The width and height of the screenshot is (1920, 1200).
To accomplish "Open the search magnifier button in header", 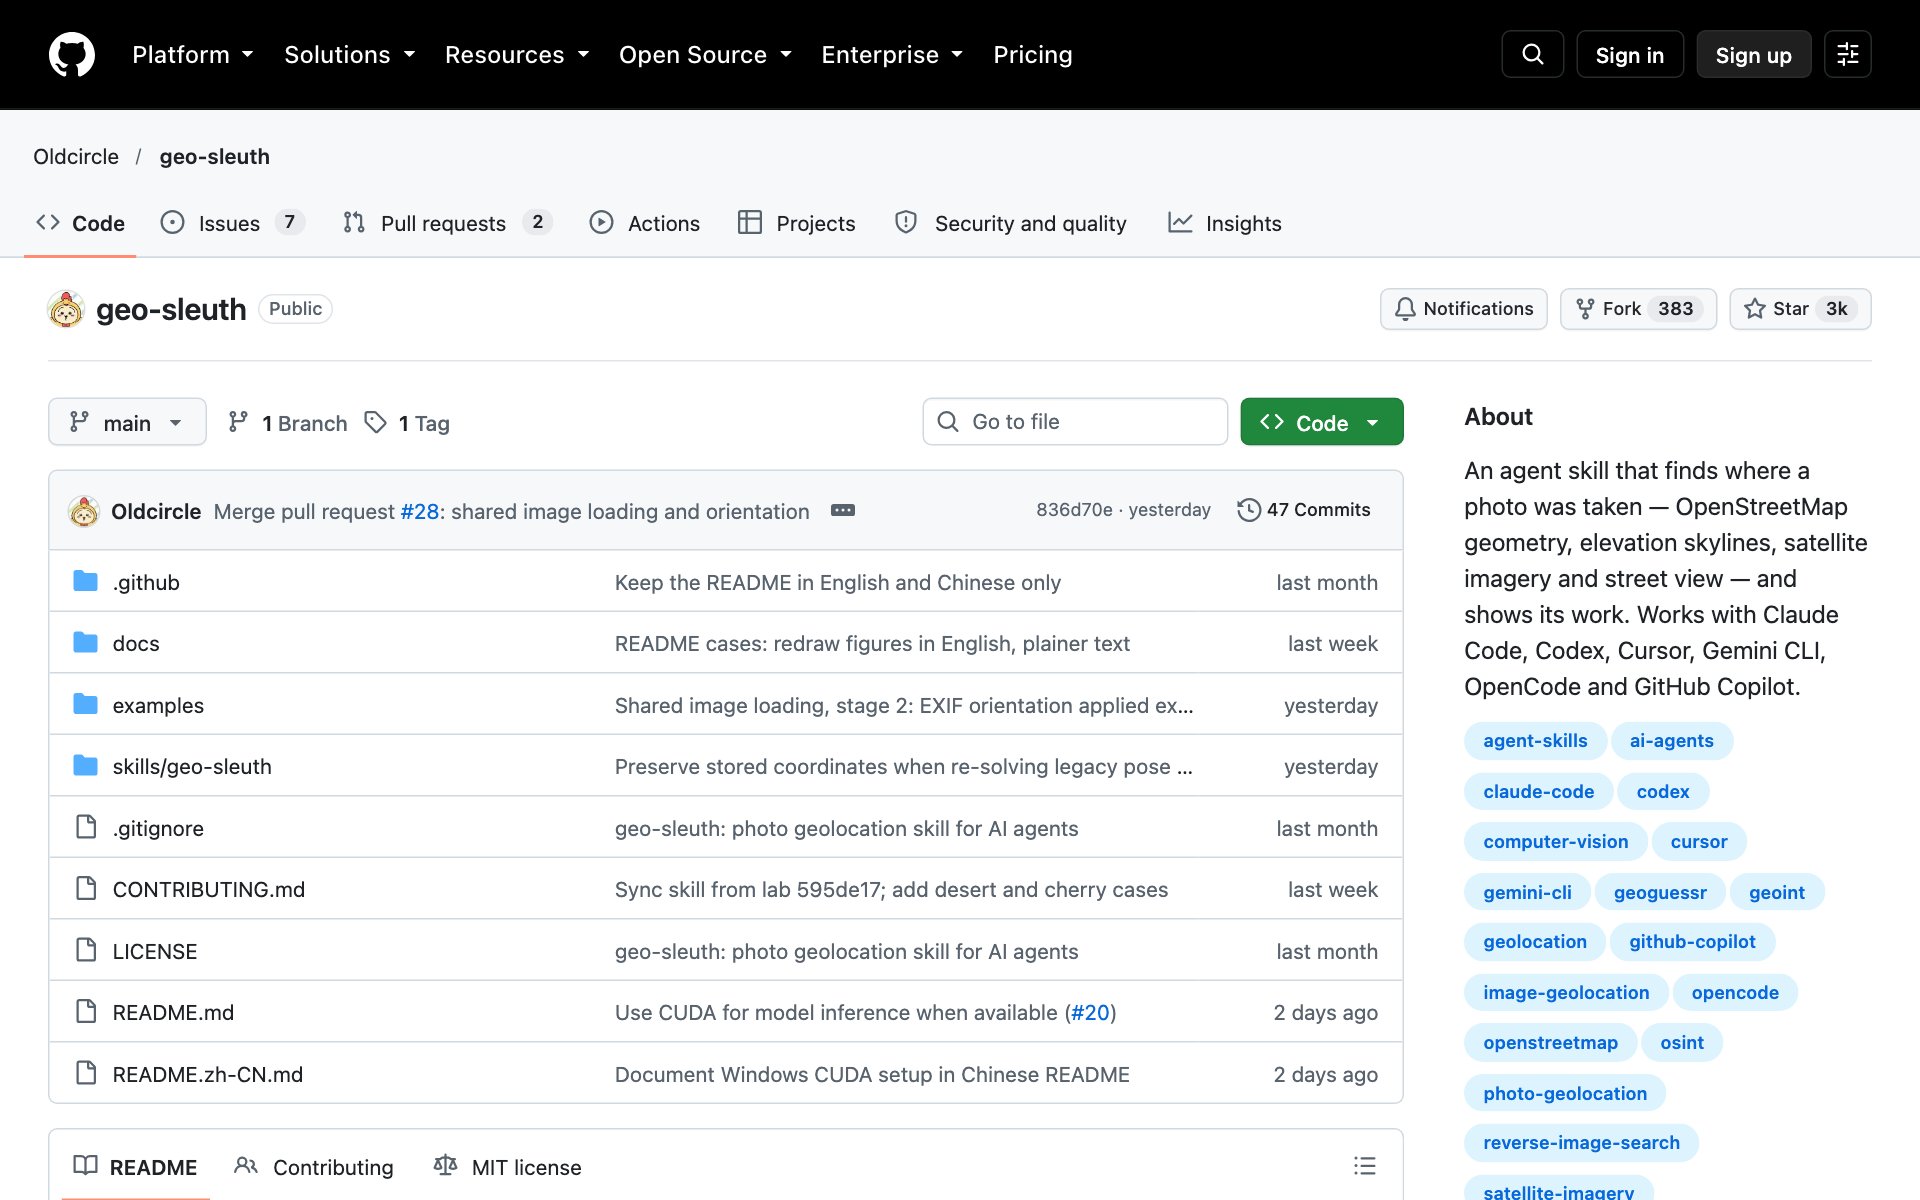I will (1532, 54).
